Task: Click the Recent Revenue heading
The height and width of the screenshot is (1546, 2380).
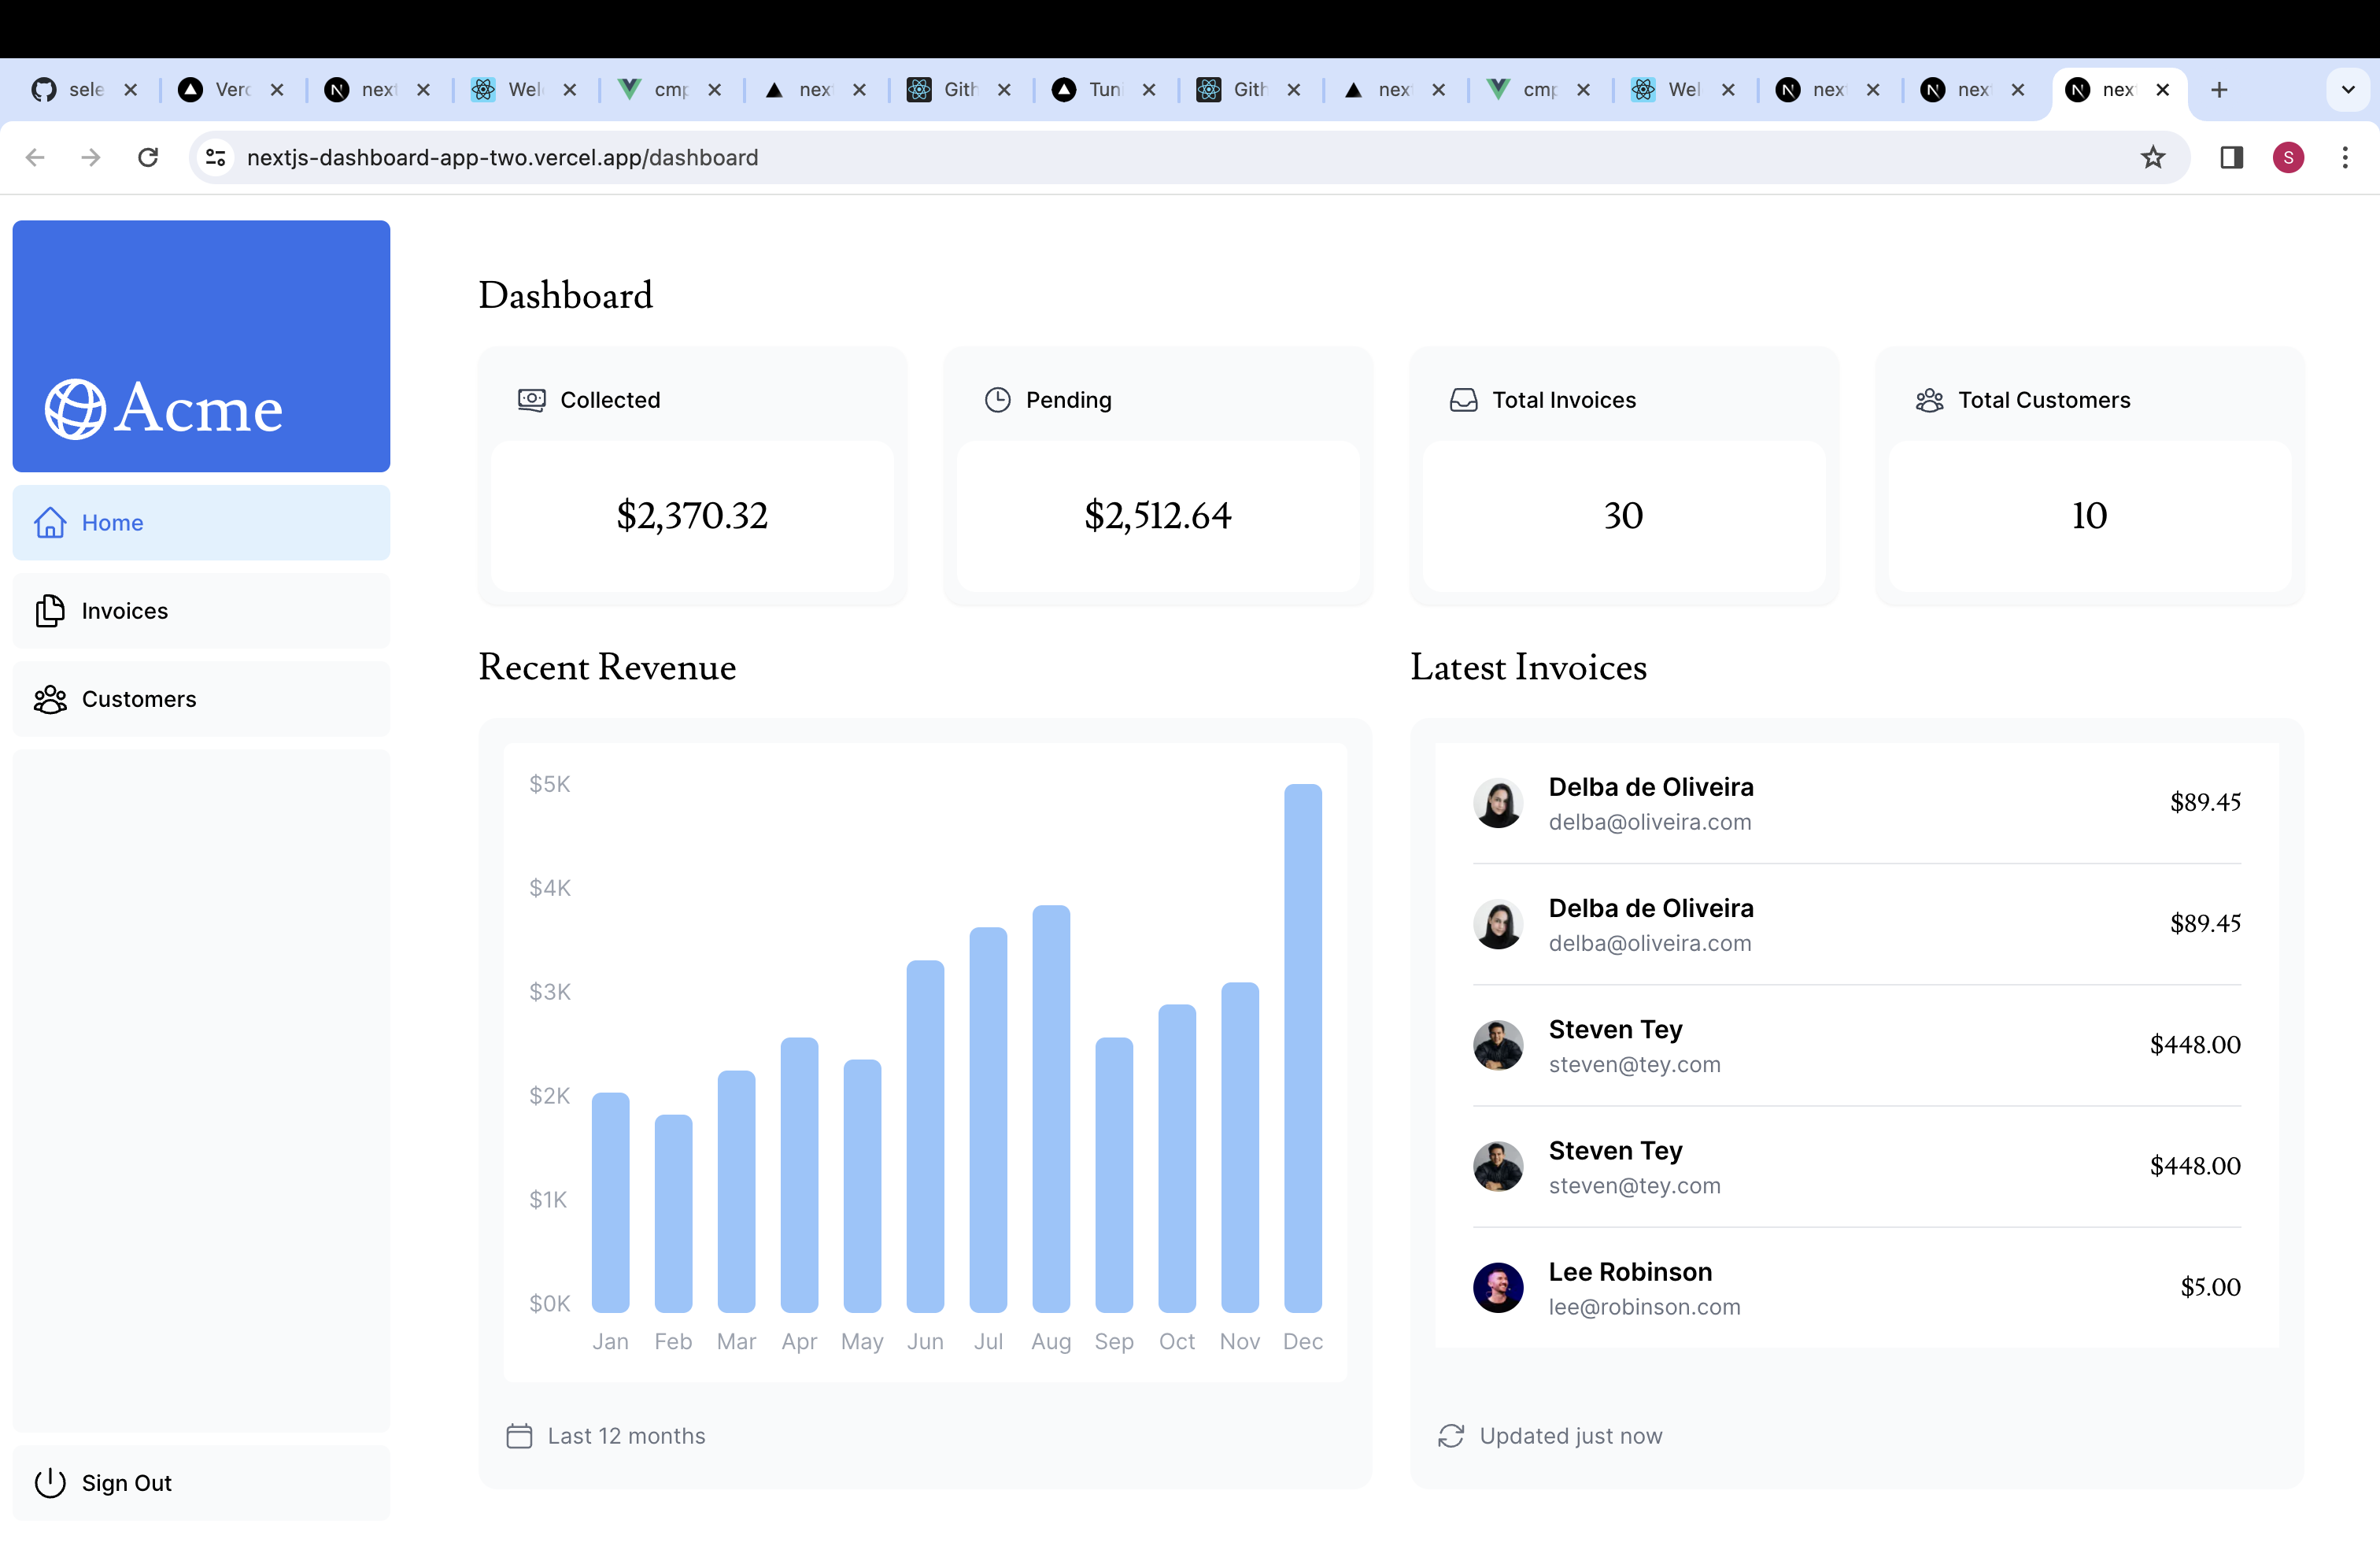Action: click(607, 667)
